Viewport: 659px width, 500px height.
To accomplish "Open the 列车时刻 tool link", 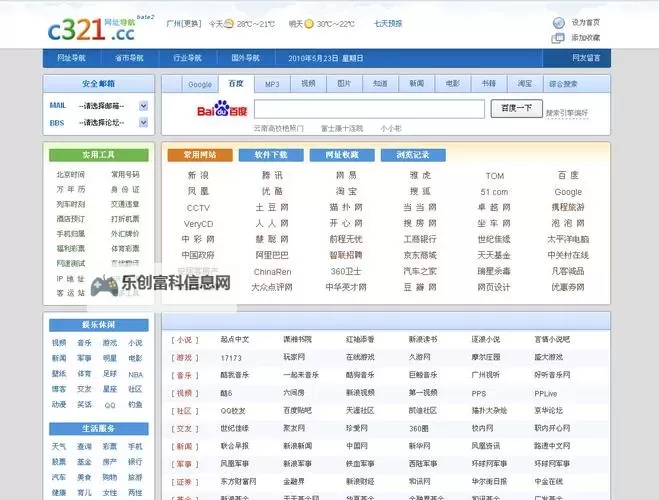I will [71, 204].
